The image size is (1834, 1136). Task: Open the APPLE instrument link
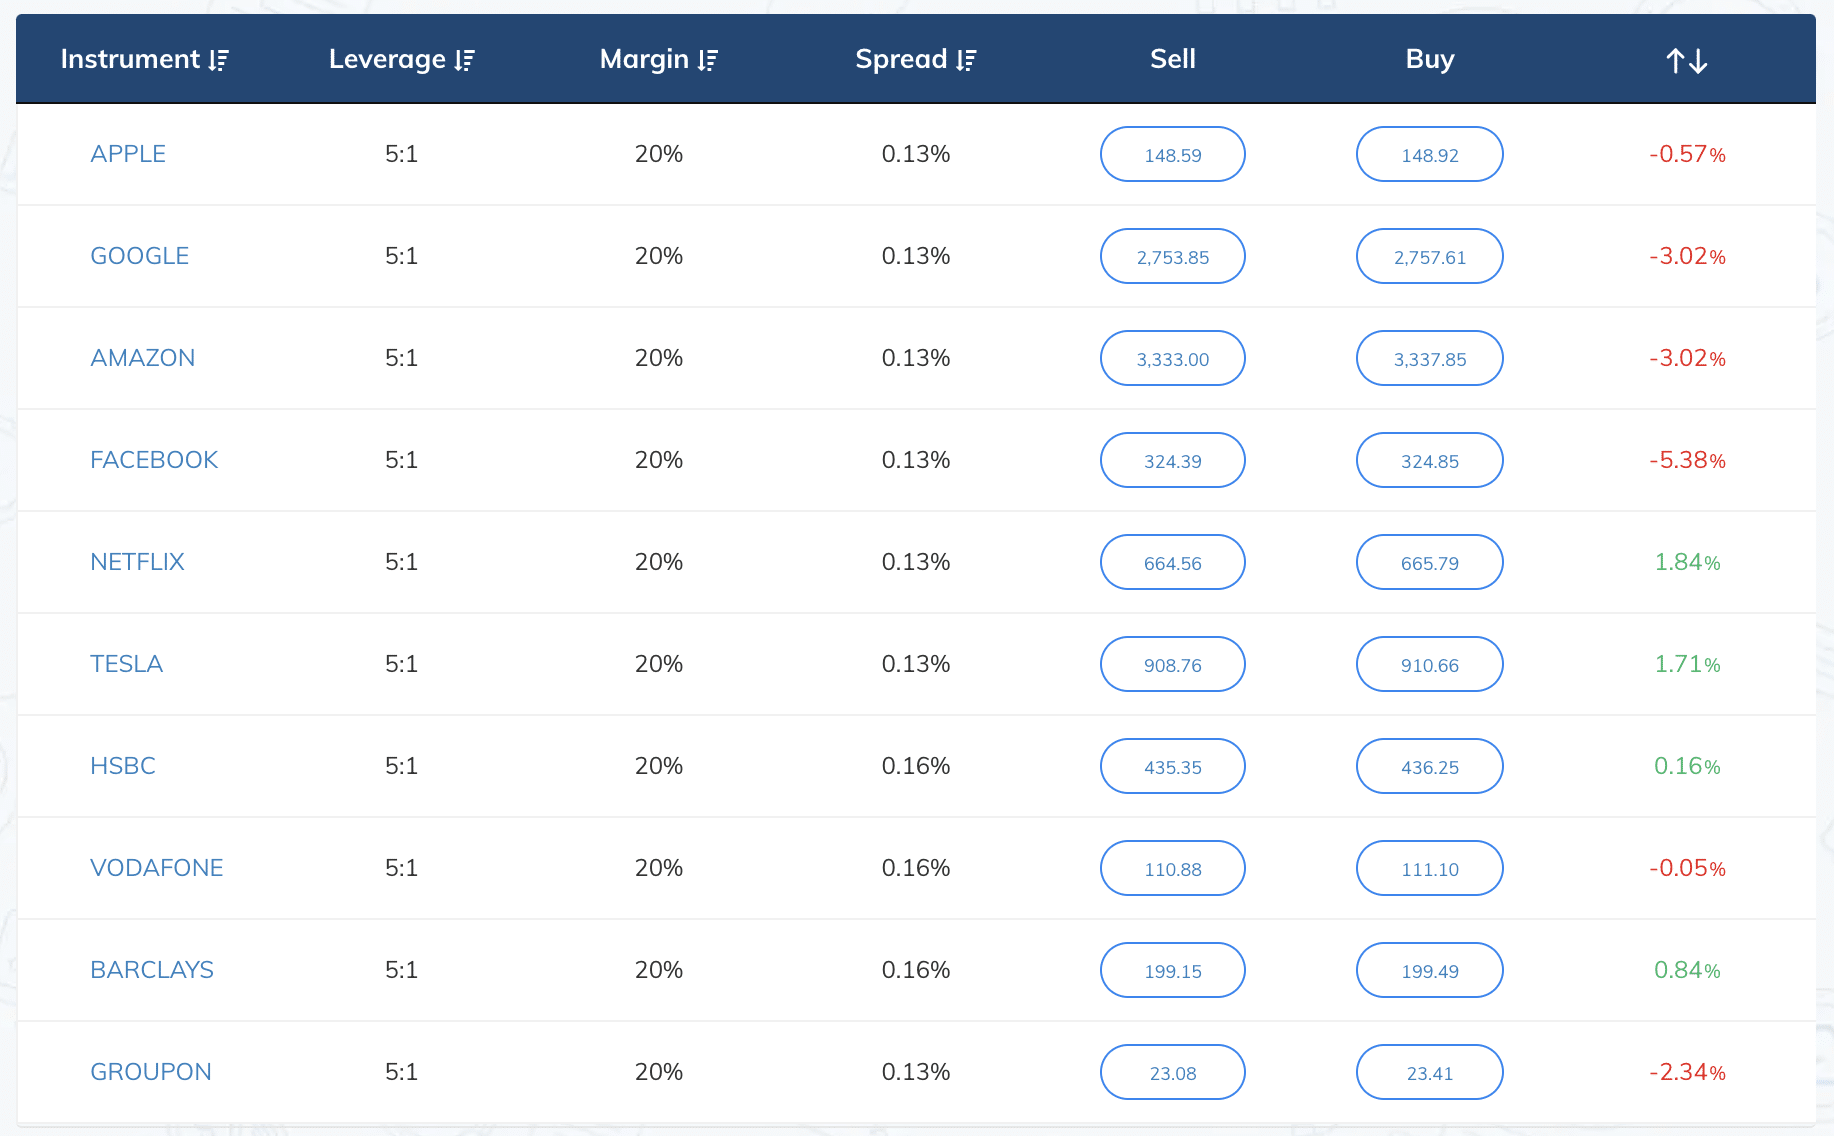[128, 154]
